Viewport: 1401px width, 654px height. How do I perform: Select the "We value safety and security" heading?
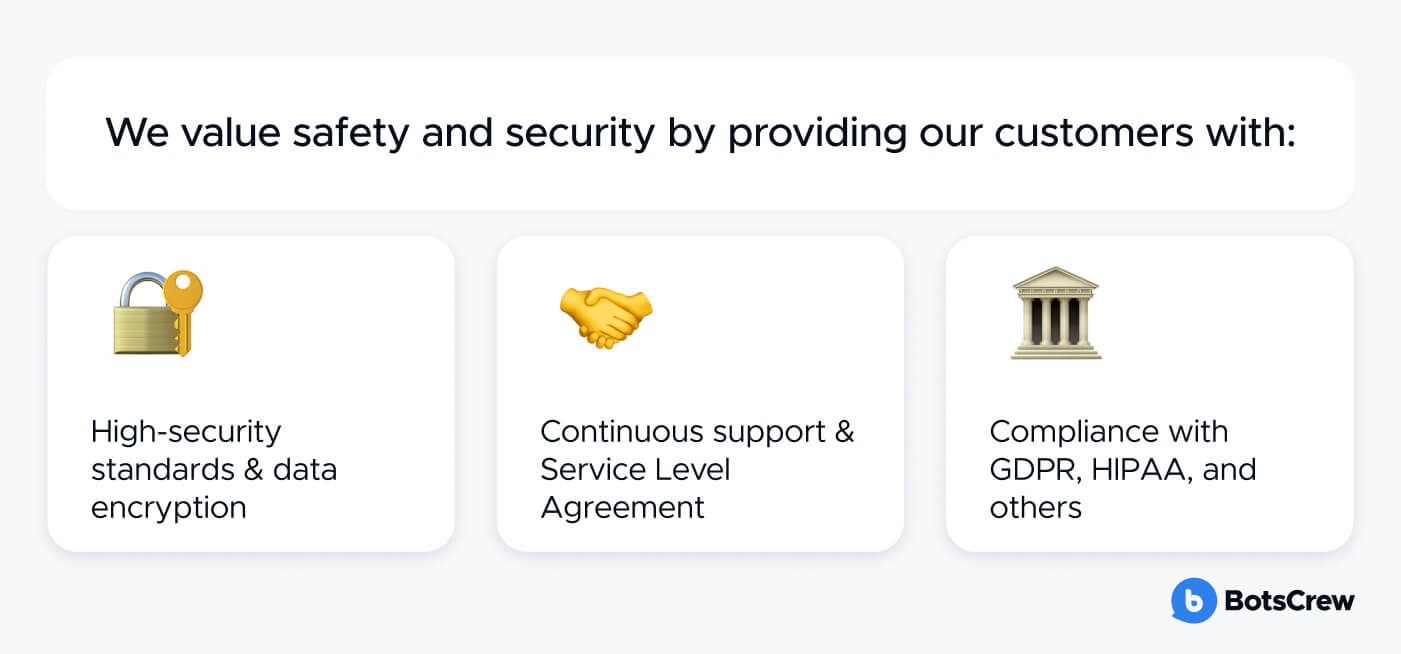point(700,133)
